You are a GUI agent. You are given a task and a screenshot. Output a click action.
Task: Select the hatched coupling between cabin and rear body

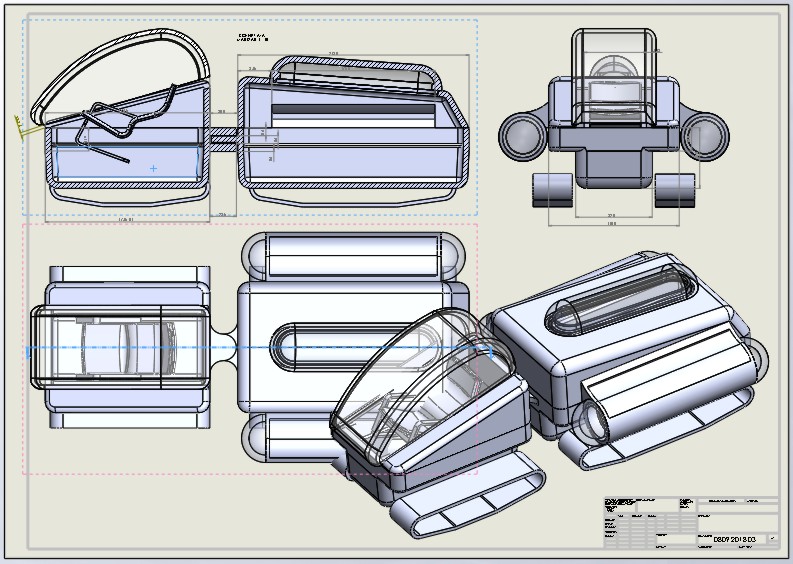224,140
